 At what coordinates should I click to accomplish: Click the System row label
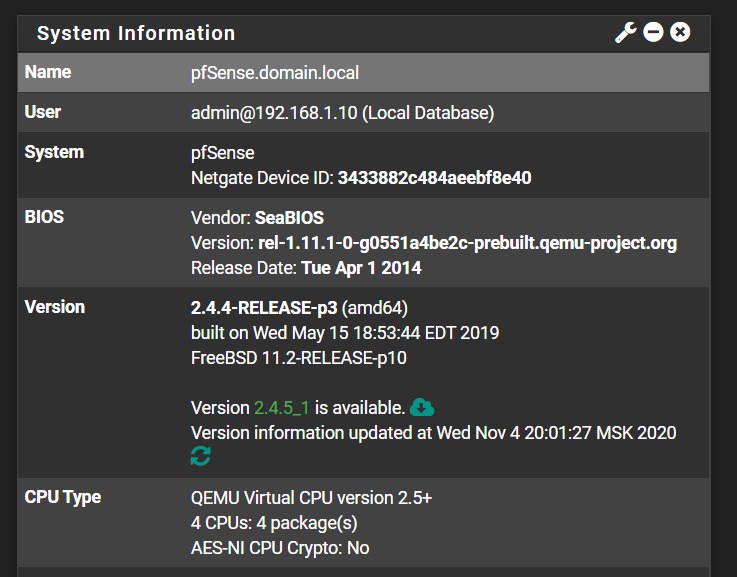tap(54, 152)
